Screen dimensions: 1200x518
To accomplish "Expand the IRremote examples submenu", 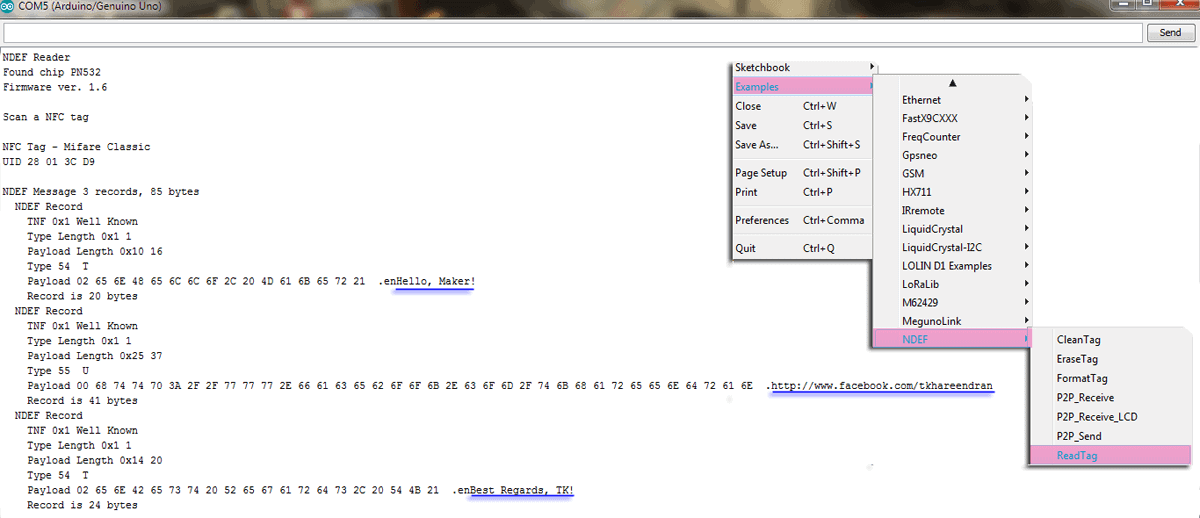I will click(953, 211).
